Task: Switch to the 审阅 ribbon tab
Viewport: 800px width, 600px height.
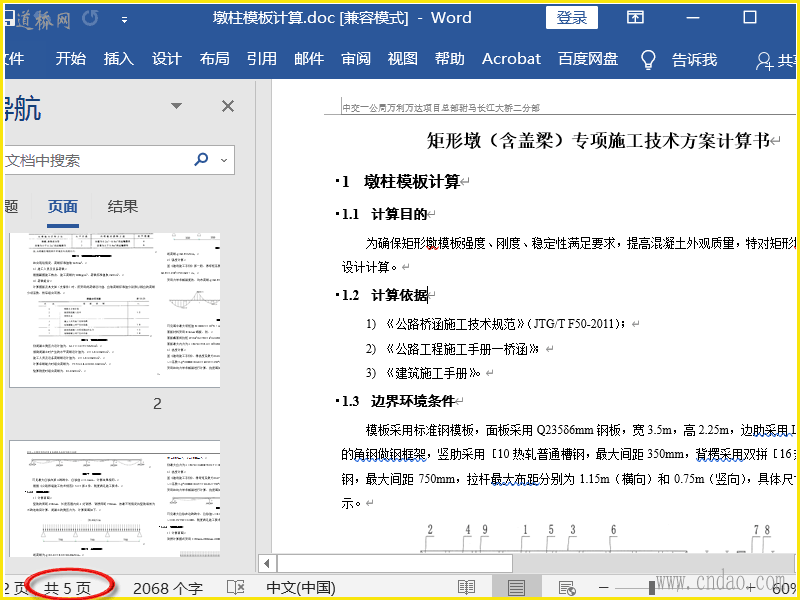Action: point(356,59)
